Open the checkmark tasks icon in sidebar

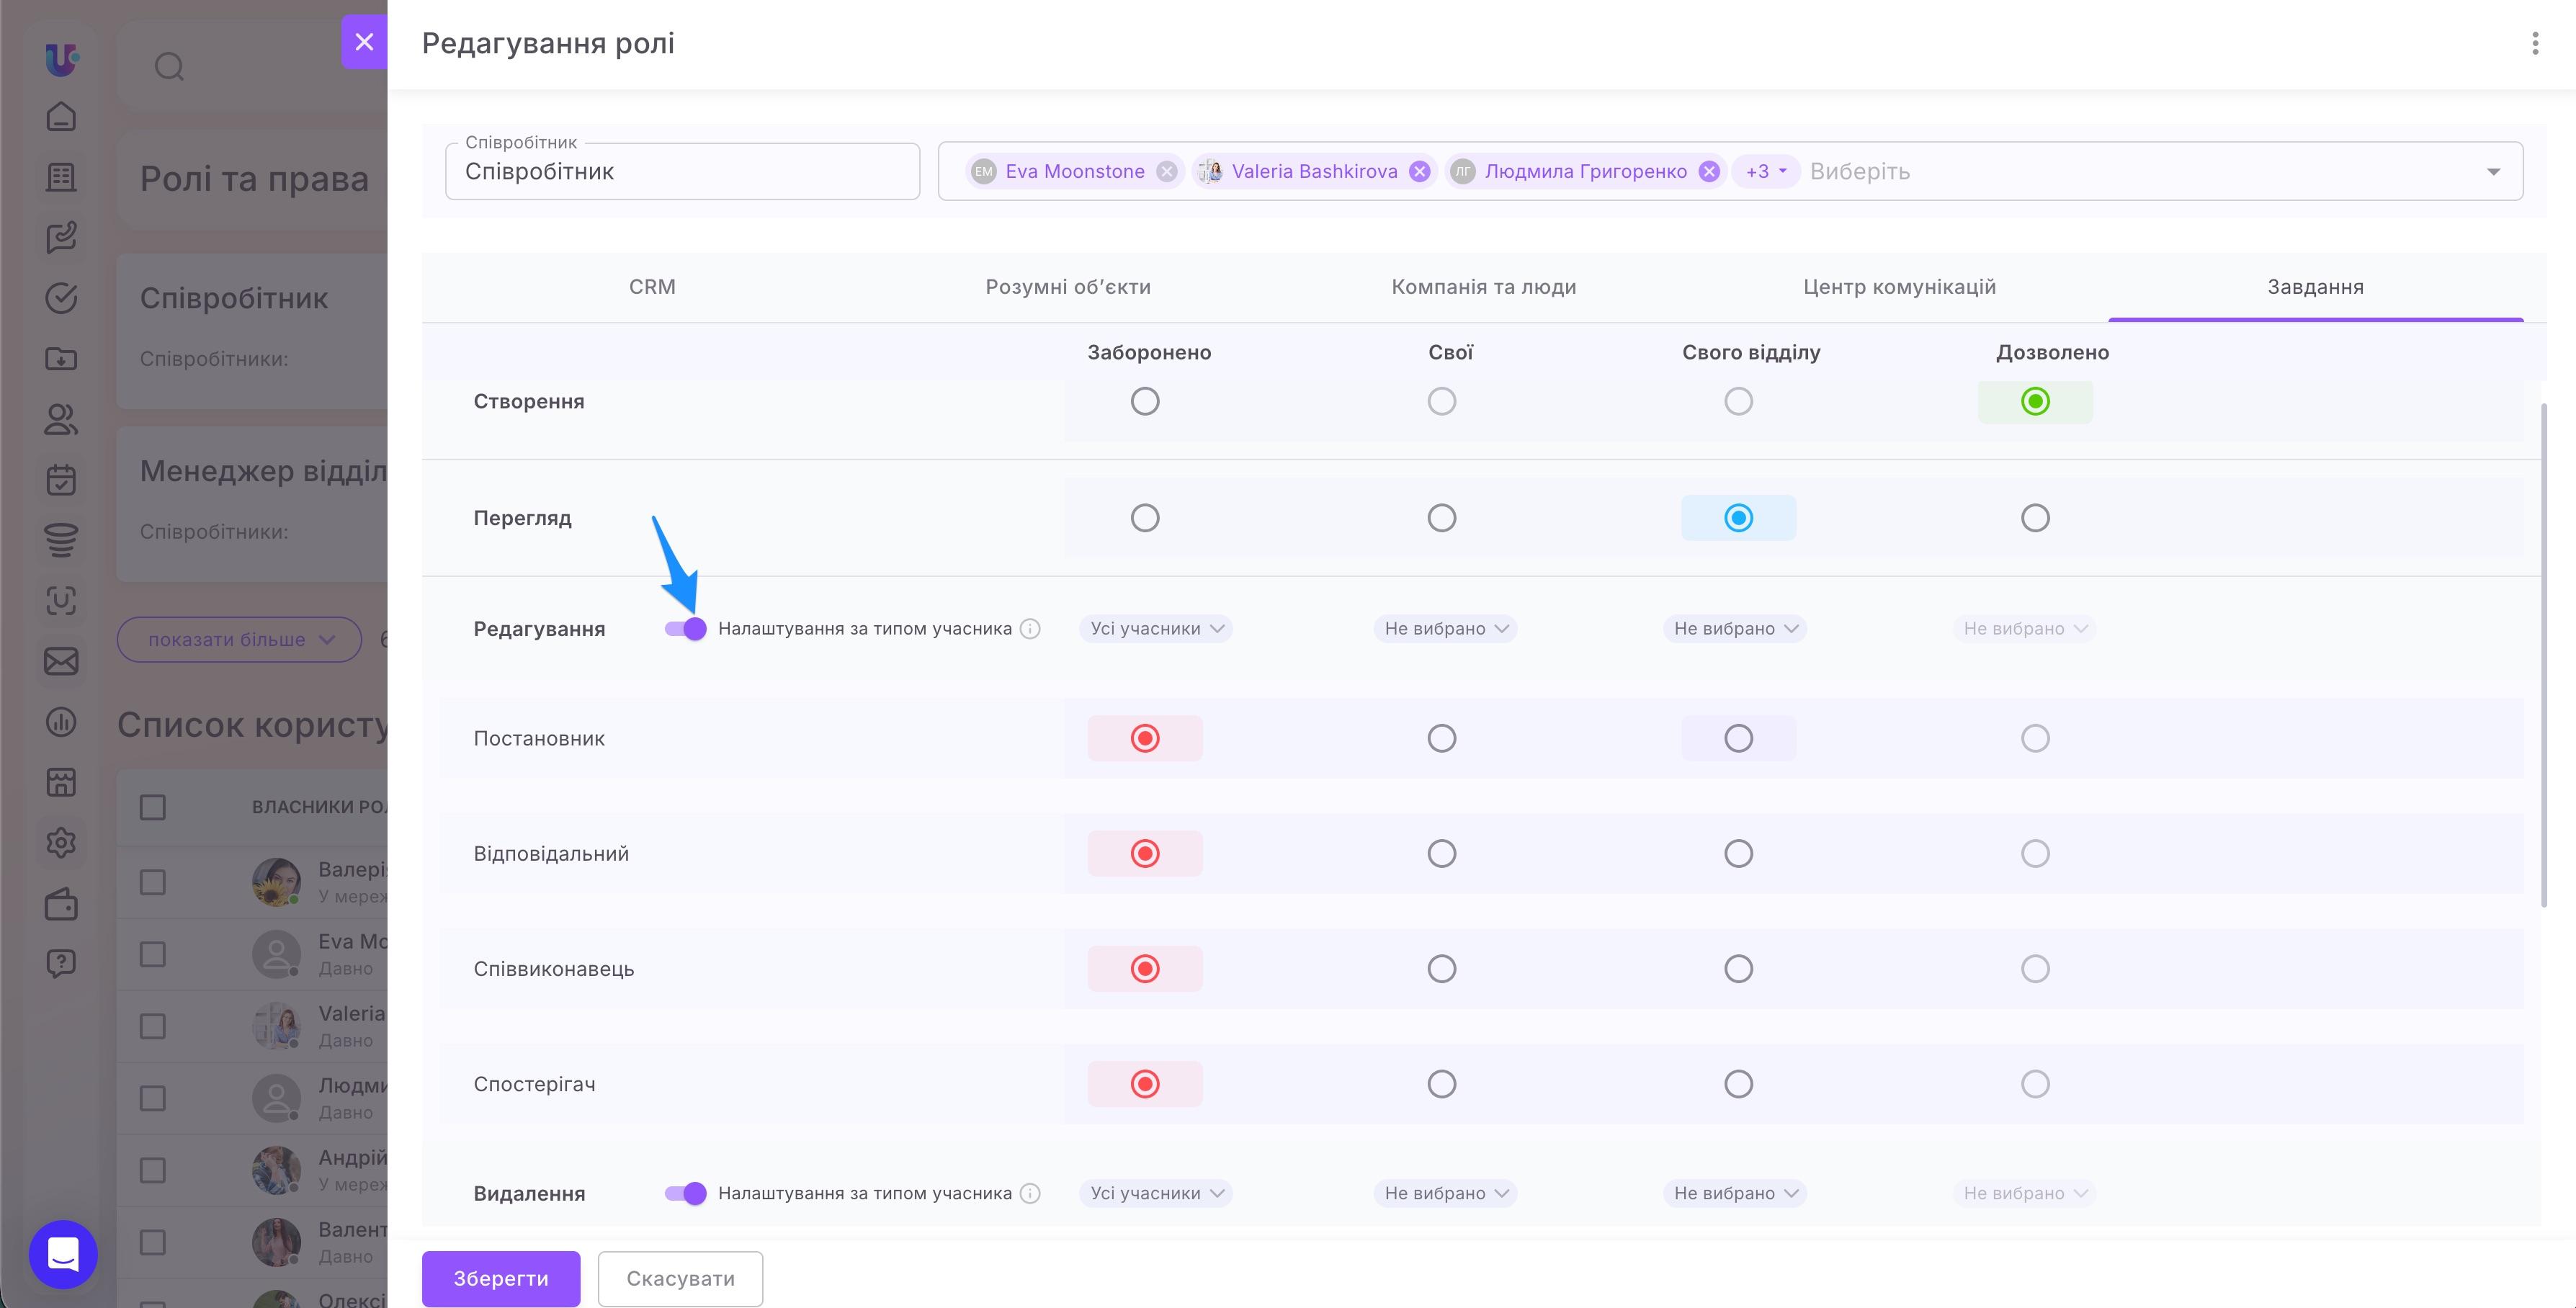(x=61, y=298)
